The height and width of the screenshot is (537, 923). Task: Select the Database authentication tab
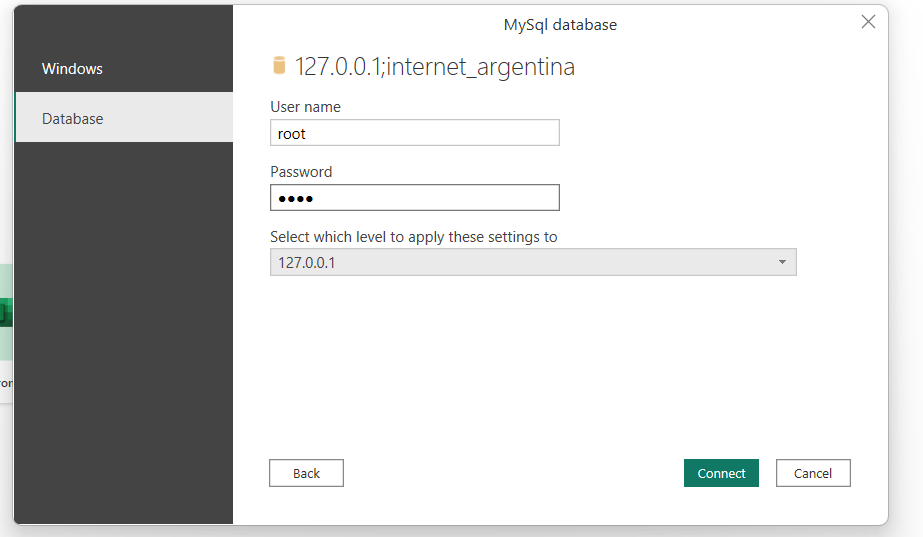[124, 117]
